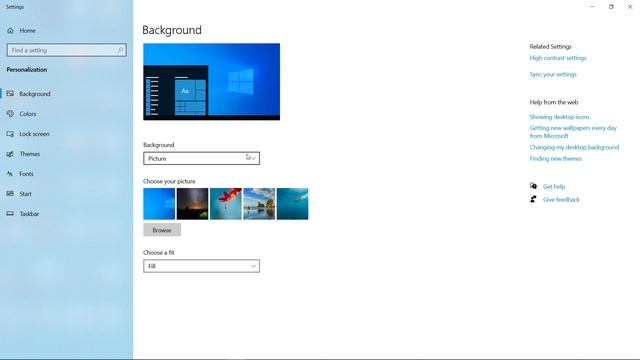Click the Lock screen icon
The image size is (640, 360).
[x=10, y=133]
